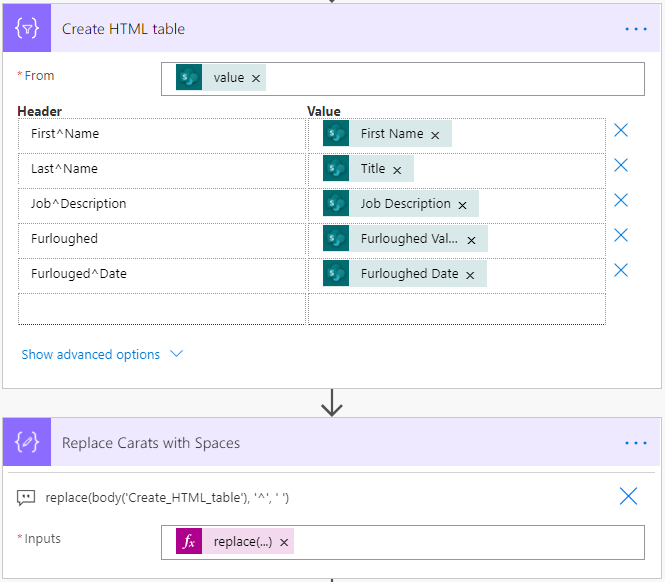This screenshot has width=665, height=582.
Task: Click the SharePoint icon on Title token
Action: (336, 168)
